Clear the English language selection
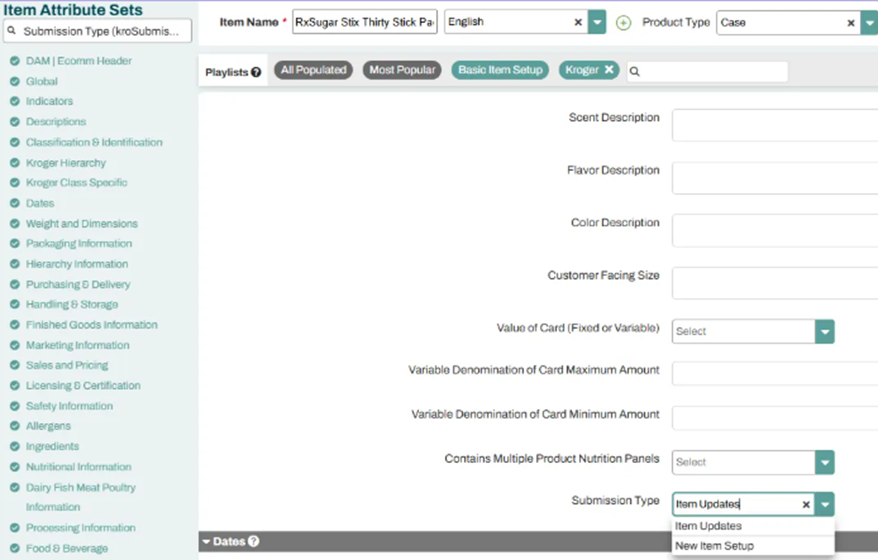Image resolution: width=878 pixels, height=560 pixels. pyautogui.click(x=578, y=22)
